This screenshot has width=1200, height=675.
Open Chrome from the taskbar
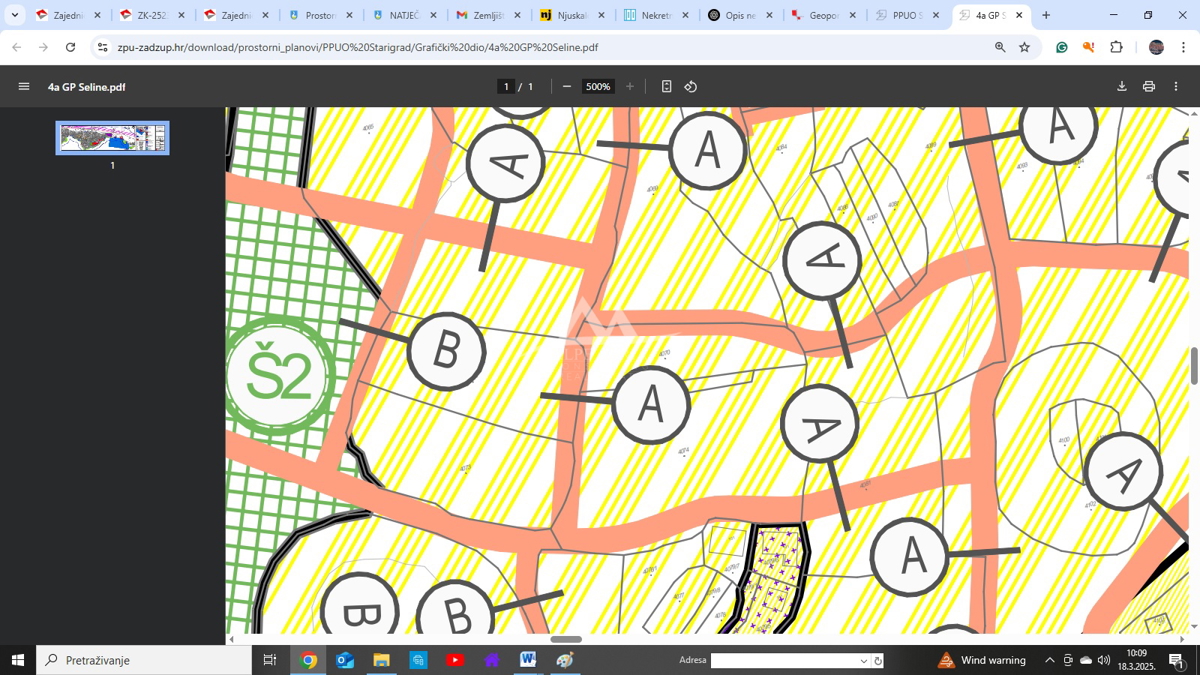point(309,660)
